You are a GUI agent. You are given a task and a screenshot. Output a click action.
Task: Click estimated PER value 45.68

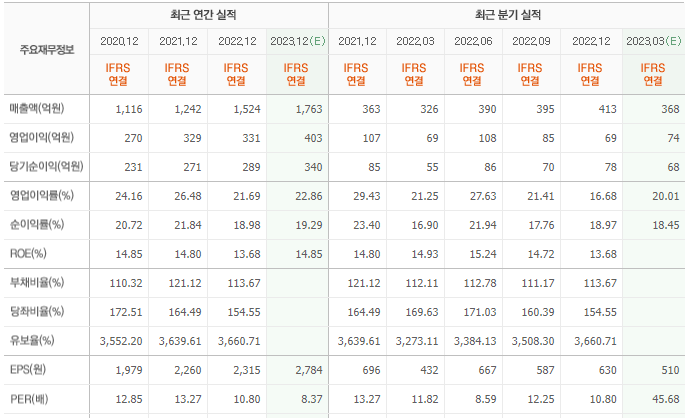point(666,399)
